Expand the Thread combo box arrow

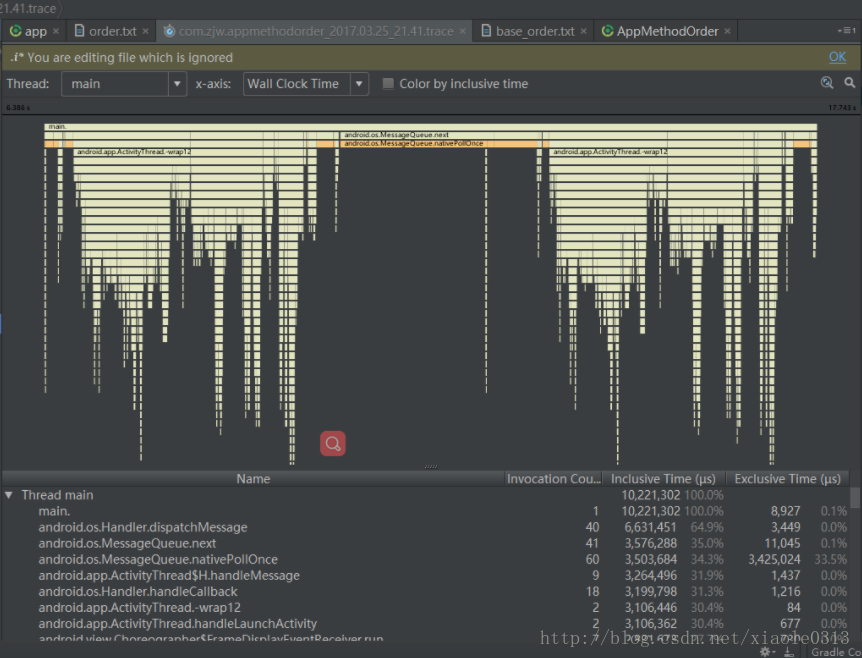click(177, 84)
